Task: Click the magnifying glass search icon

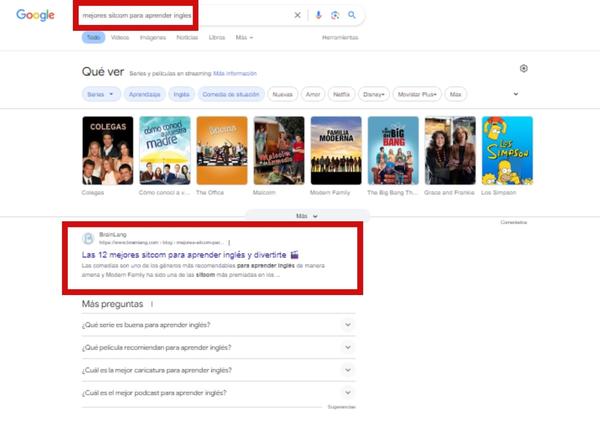Action: (352, 16)
